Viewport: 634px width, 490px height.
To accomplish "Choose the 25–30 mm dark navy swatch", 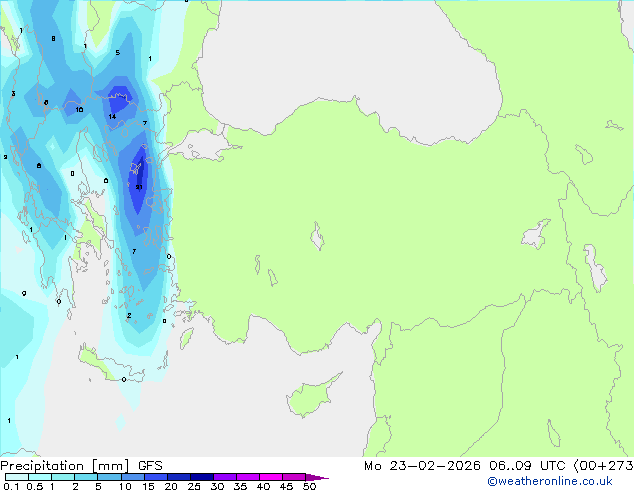I will (x=201, y=477).
